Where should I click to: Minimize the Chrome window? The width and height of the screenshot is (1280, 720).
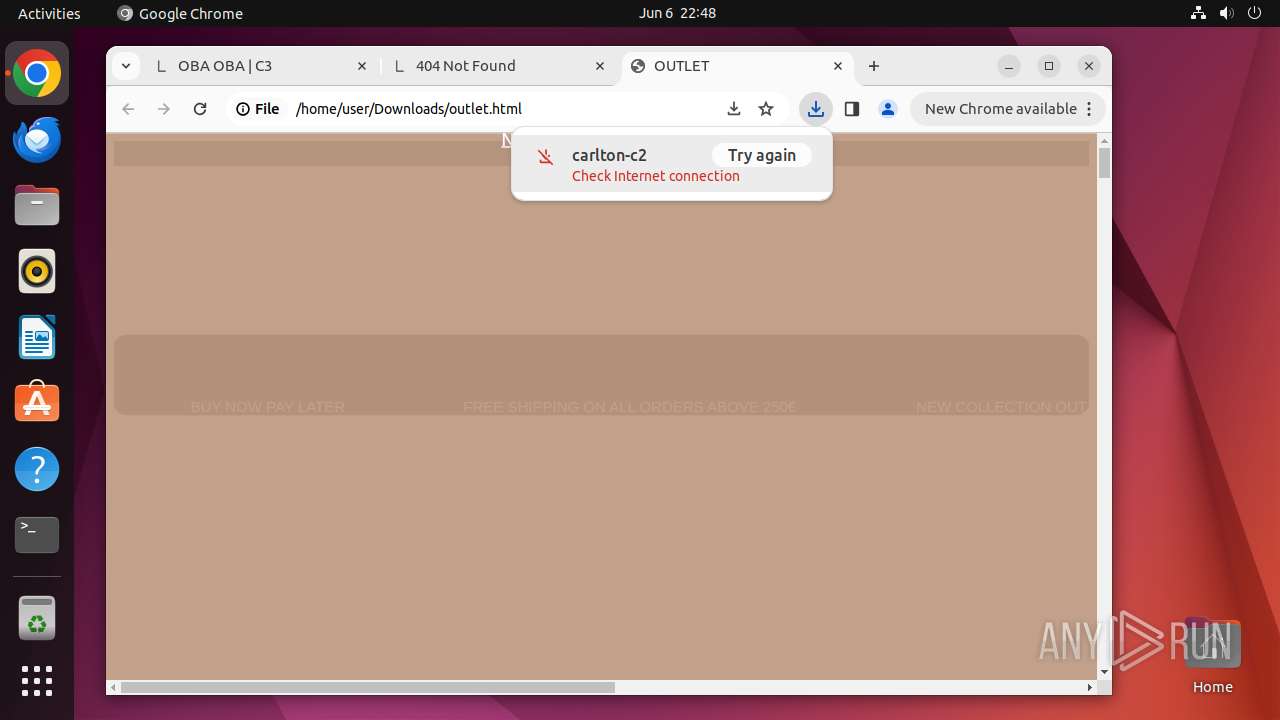pos(1009,66)
